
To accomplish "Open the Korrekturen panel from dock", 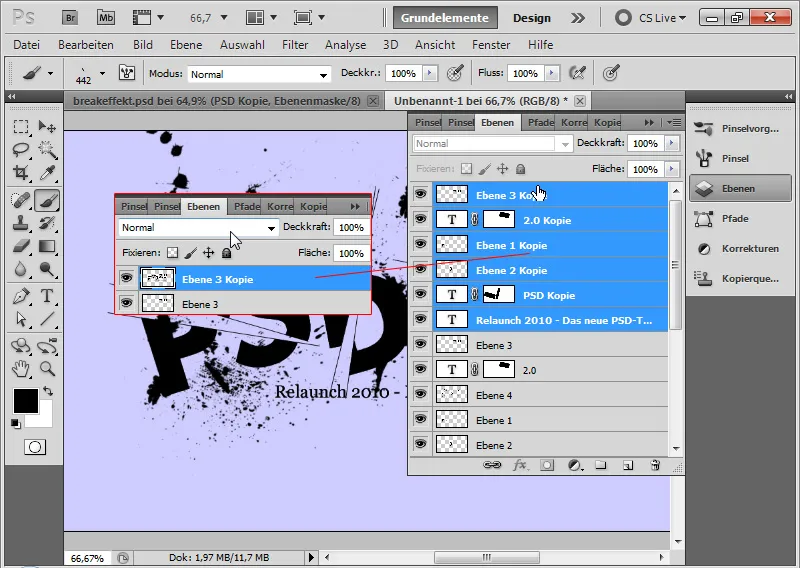I will point(740,249).
